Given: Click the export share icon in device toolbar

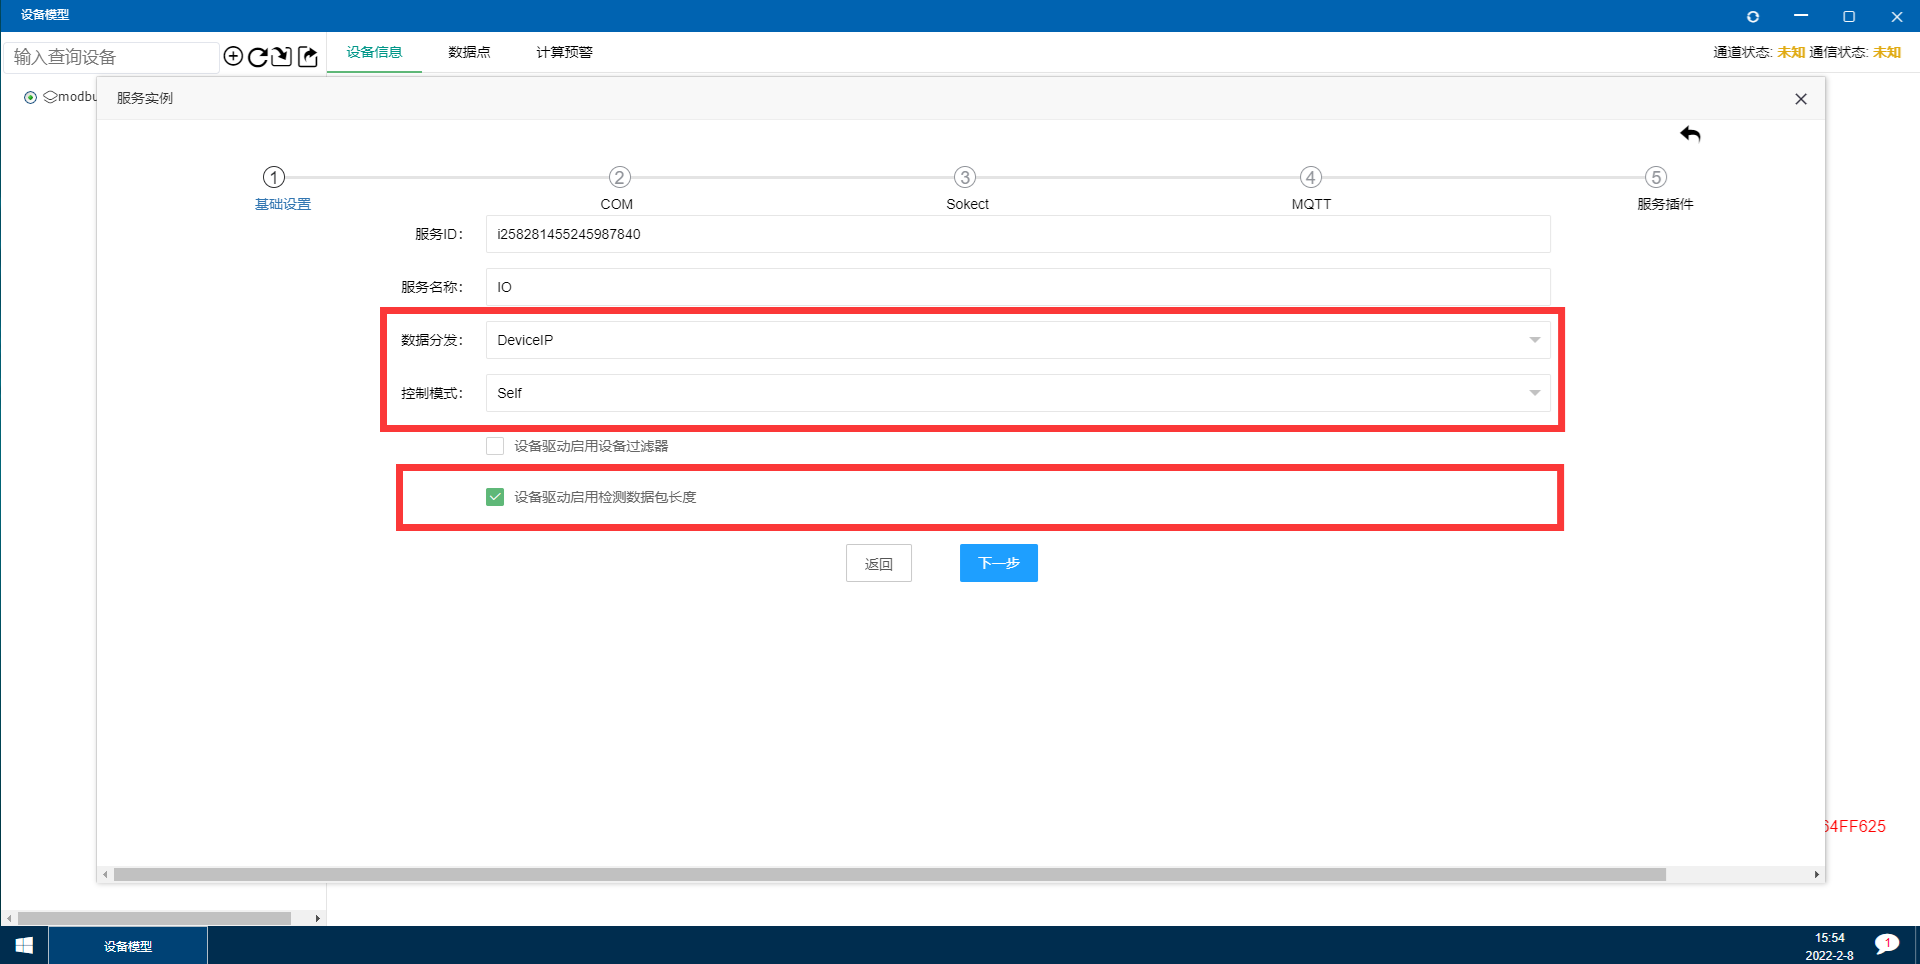Looking at the screenshot, I should [x=308, y=56].
